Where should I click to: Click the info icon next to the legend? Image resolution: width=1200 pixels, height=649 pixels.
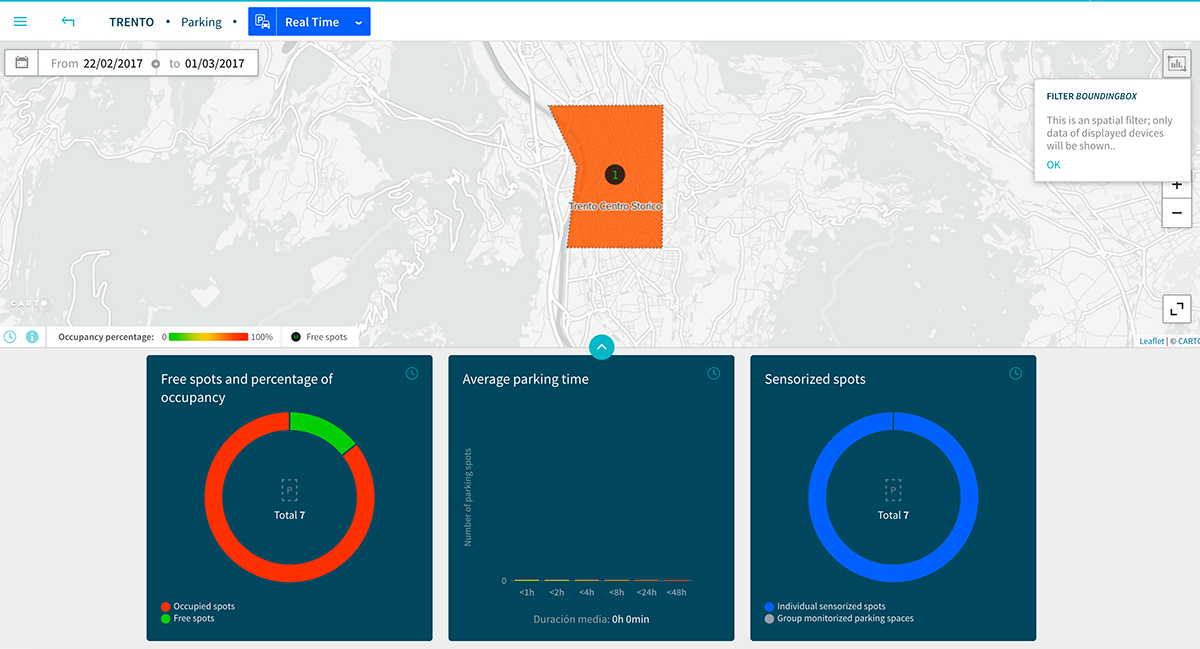coord(31,336)
